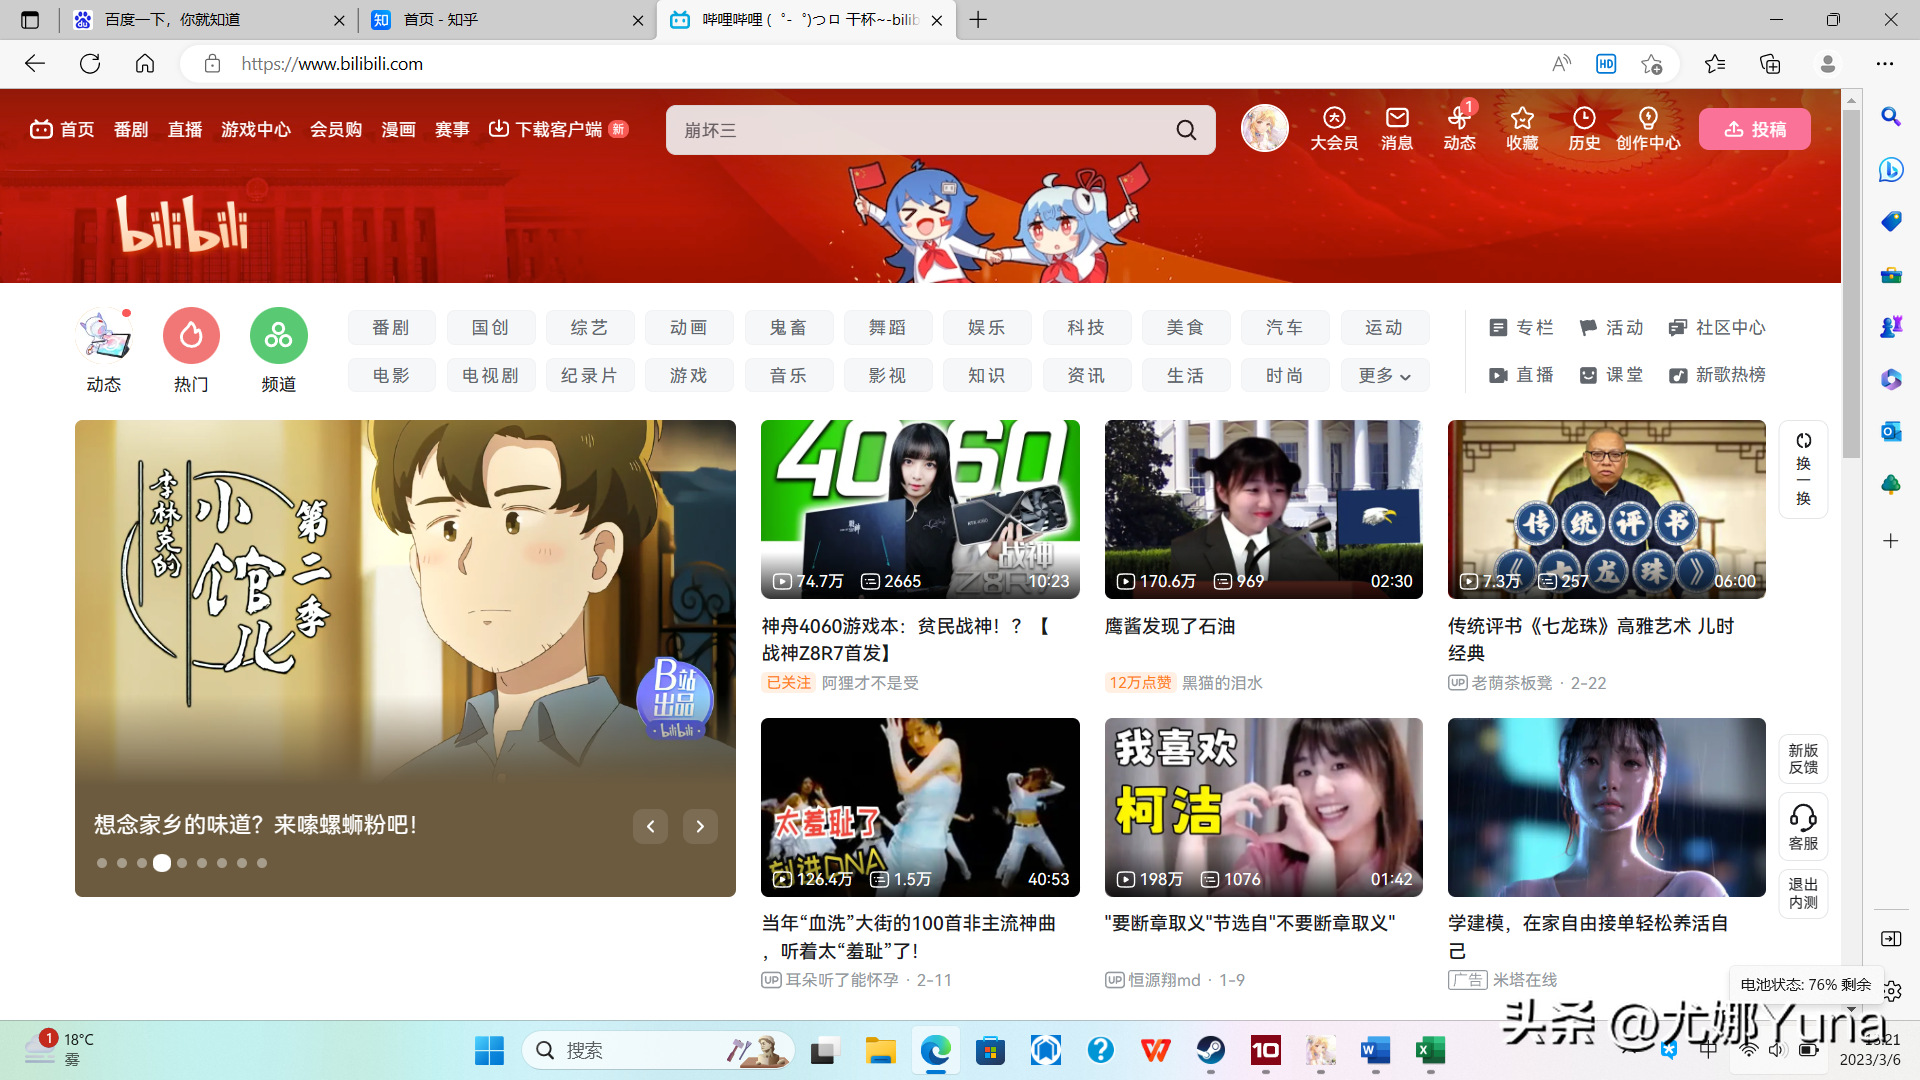The image size is (1920, 1080).
Task: Open the 动态 feed icon in header
Action: click(x=1459, y=129)
